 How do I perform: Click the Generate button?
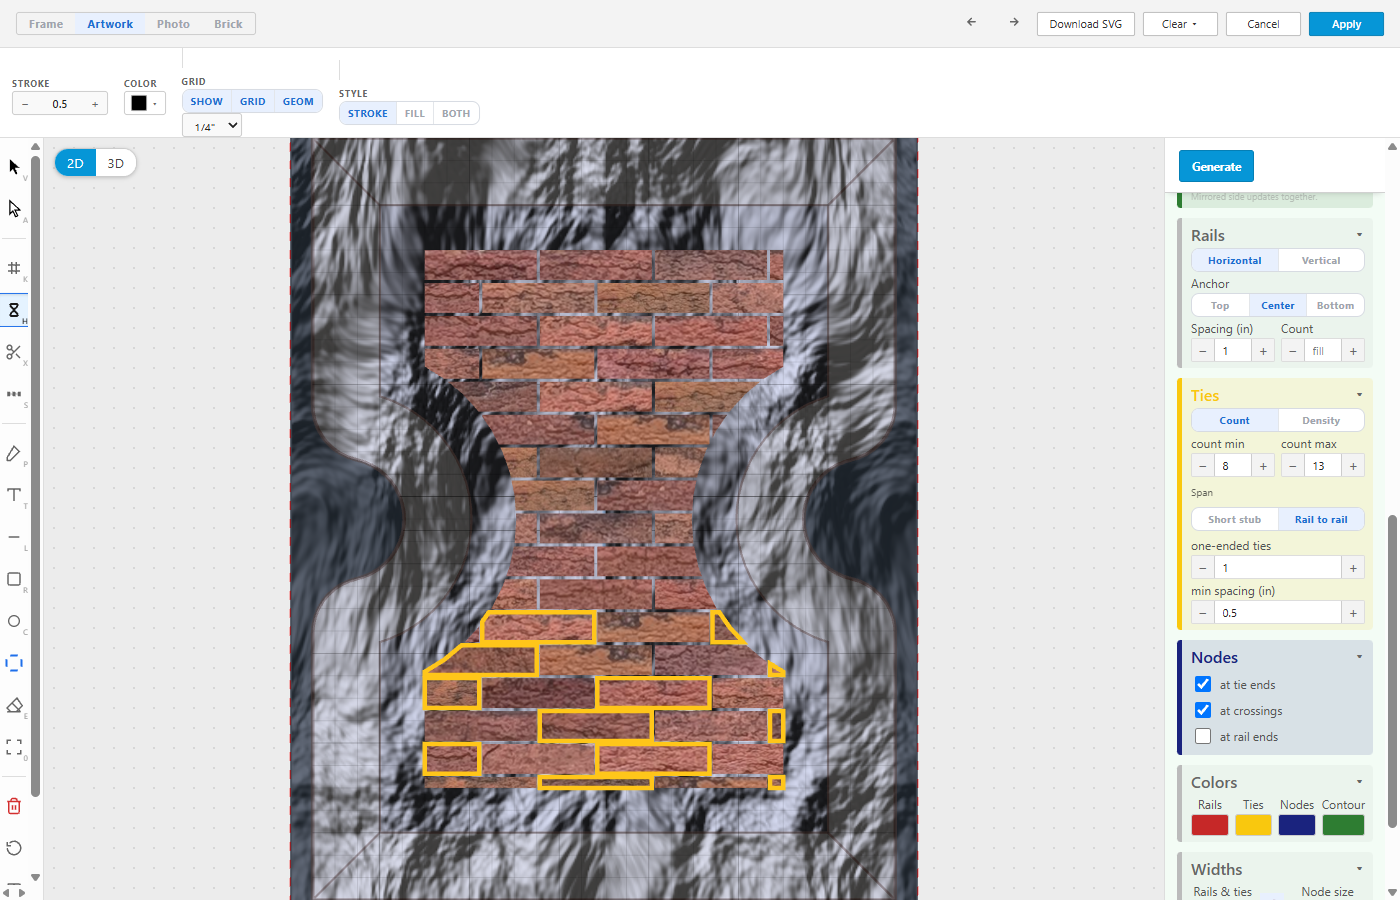[1217, 167]
